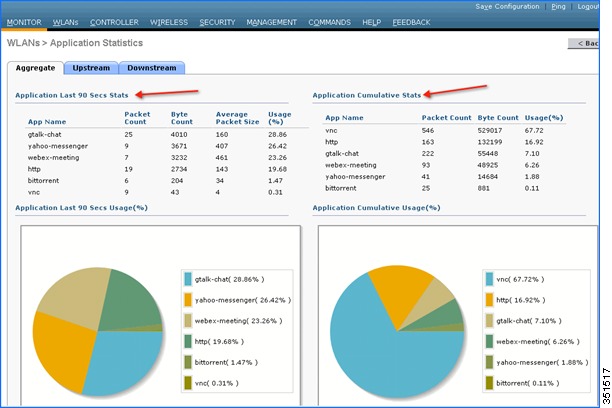Click the http row name in Cumulative Stats table
The image size is (612, 408).
point(331,142)
